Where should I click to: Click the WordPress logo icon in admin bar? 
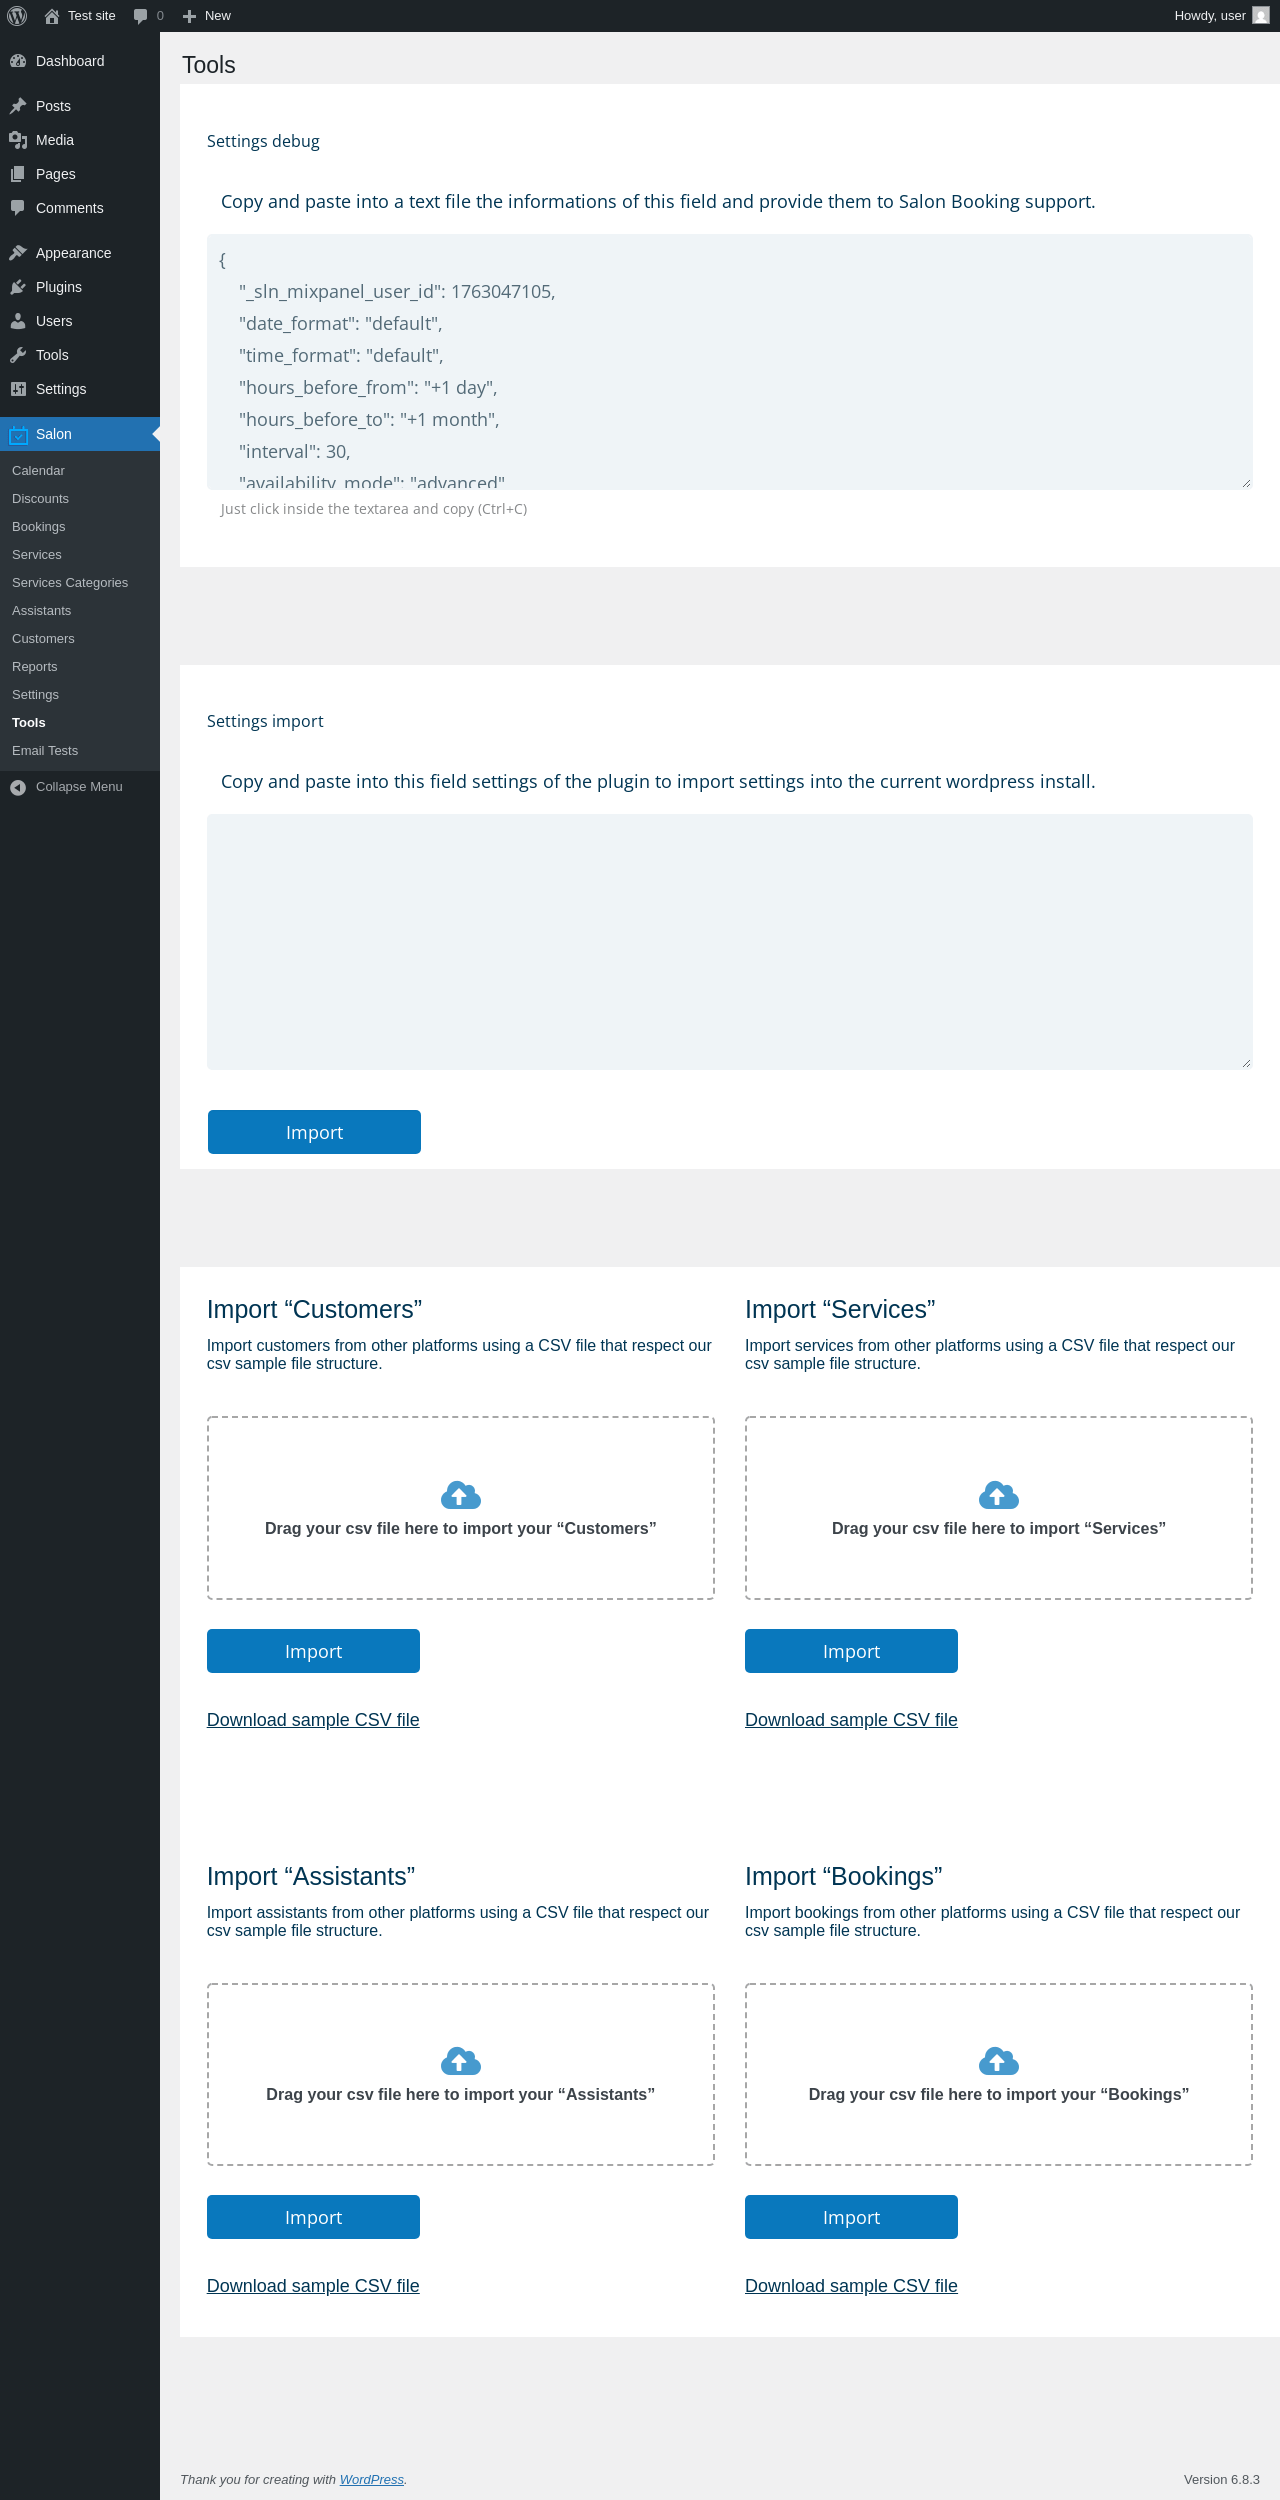[17, 16]
